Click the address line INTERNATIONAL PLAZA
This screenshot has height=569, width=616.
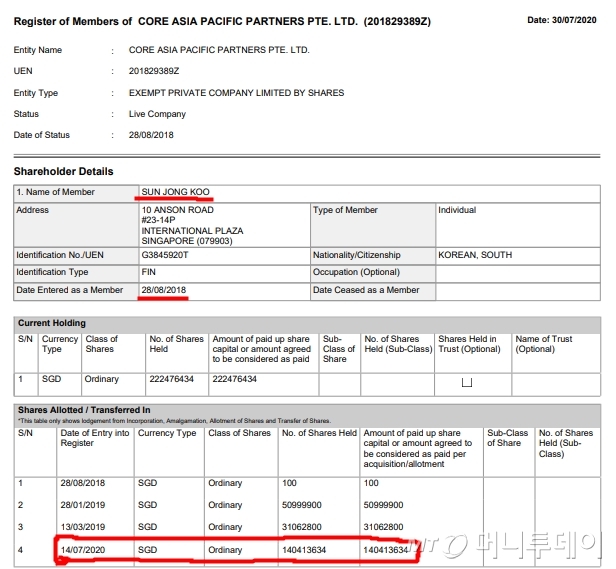tap(192, 231)
